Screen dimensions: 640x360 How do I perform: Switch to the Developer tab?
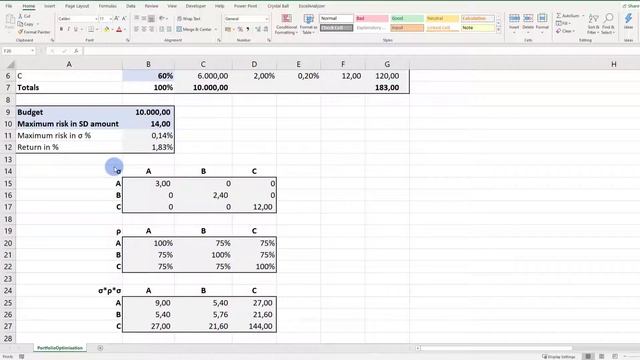(x=196, y=6)
